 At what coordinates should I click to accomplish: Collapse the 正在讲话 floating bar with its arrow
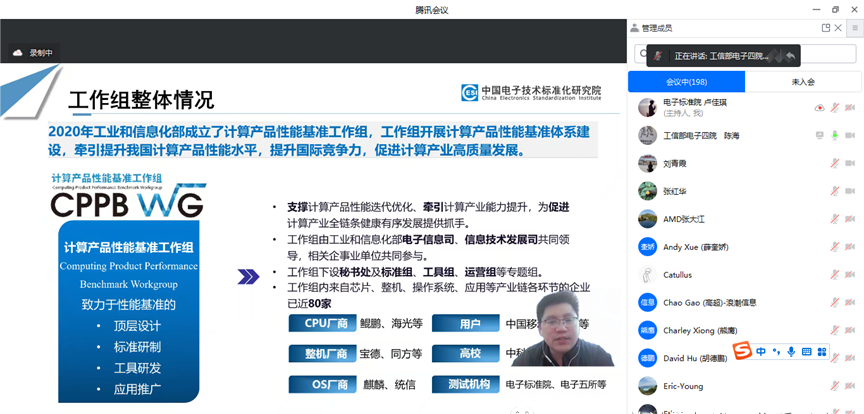coord(790,56)
